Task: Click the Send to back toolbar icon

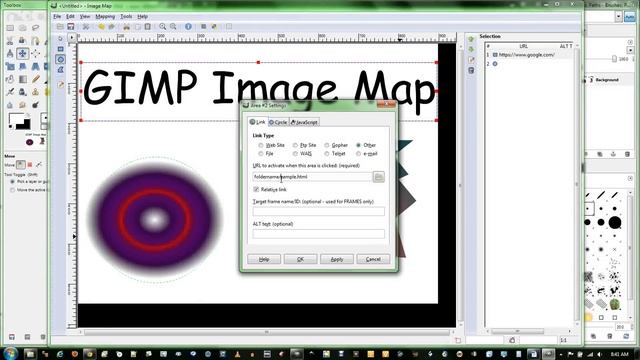Action: point(214,27)
